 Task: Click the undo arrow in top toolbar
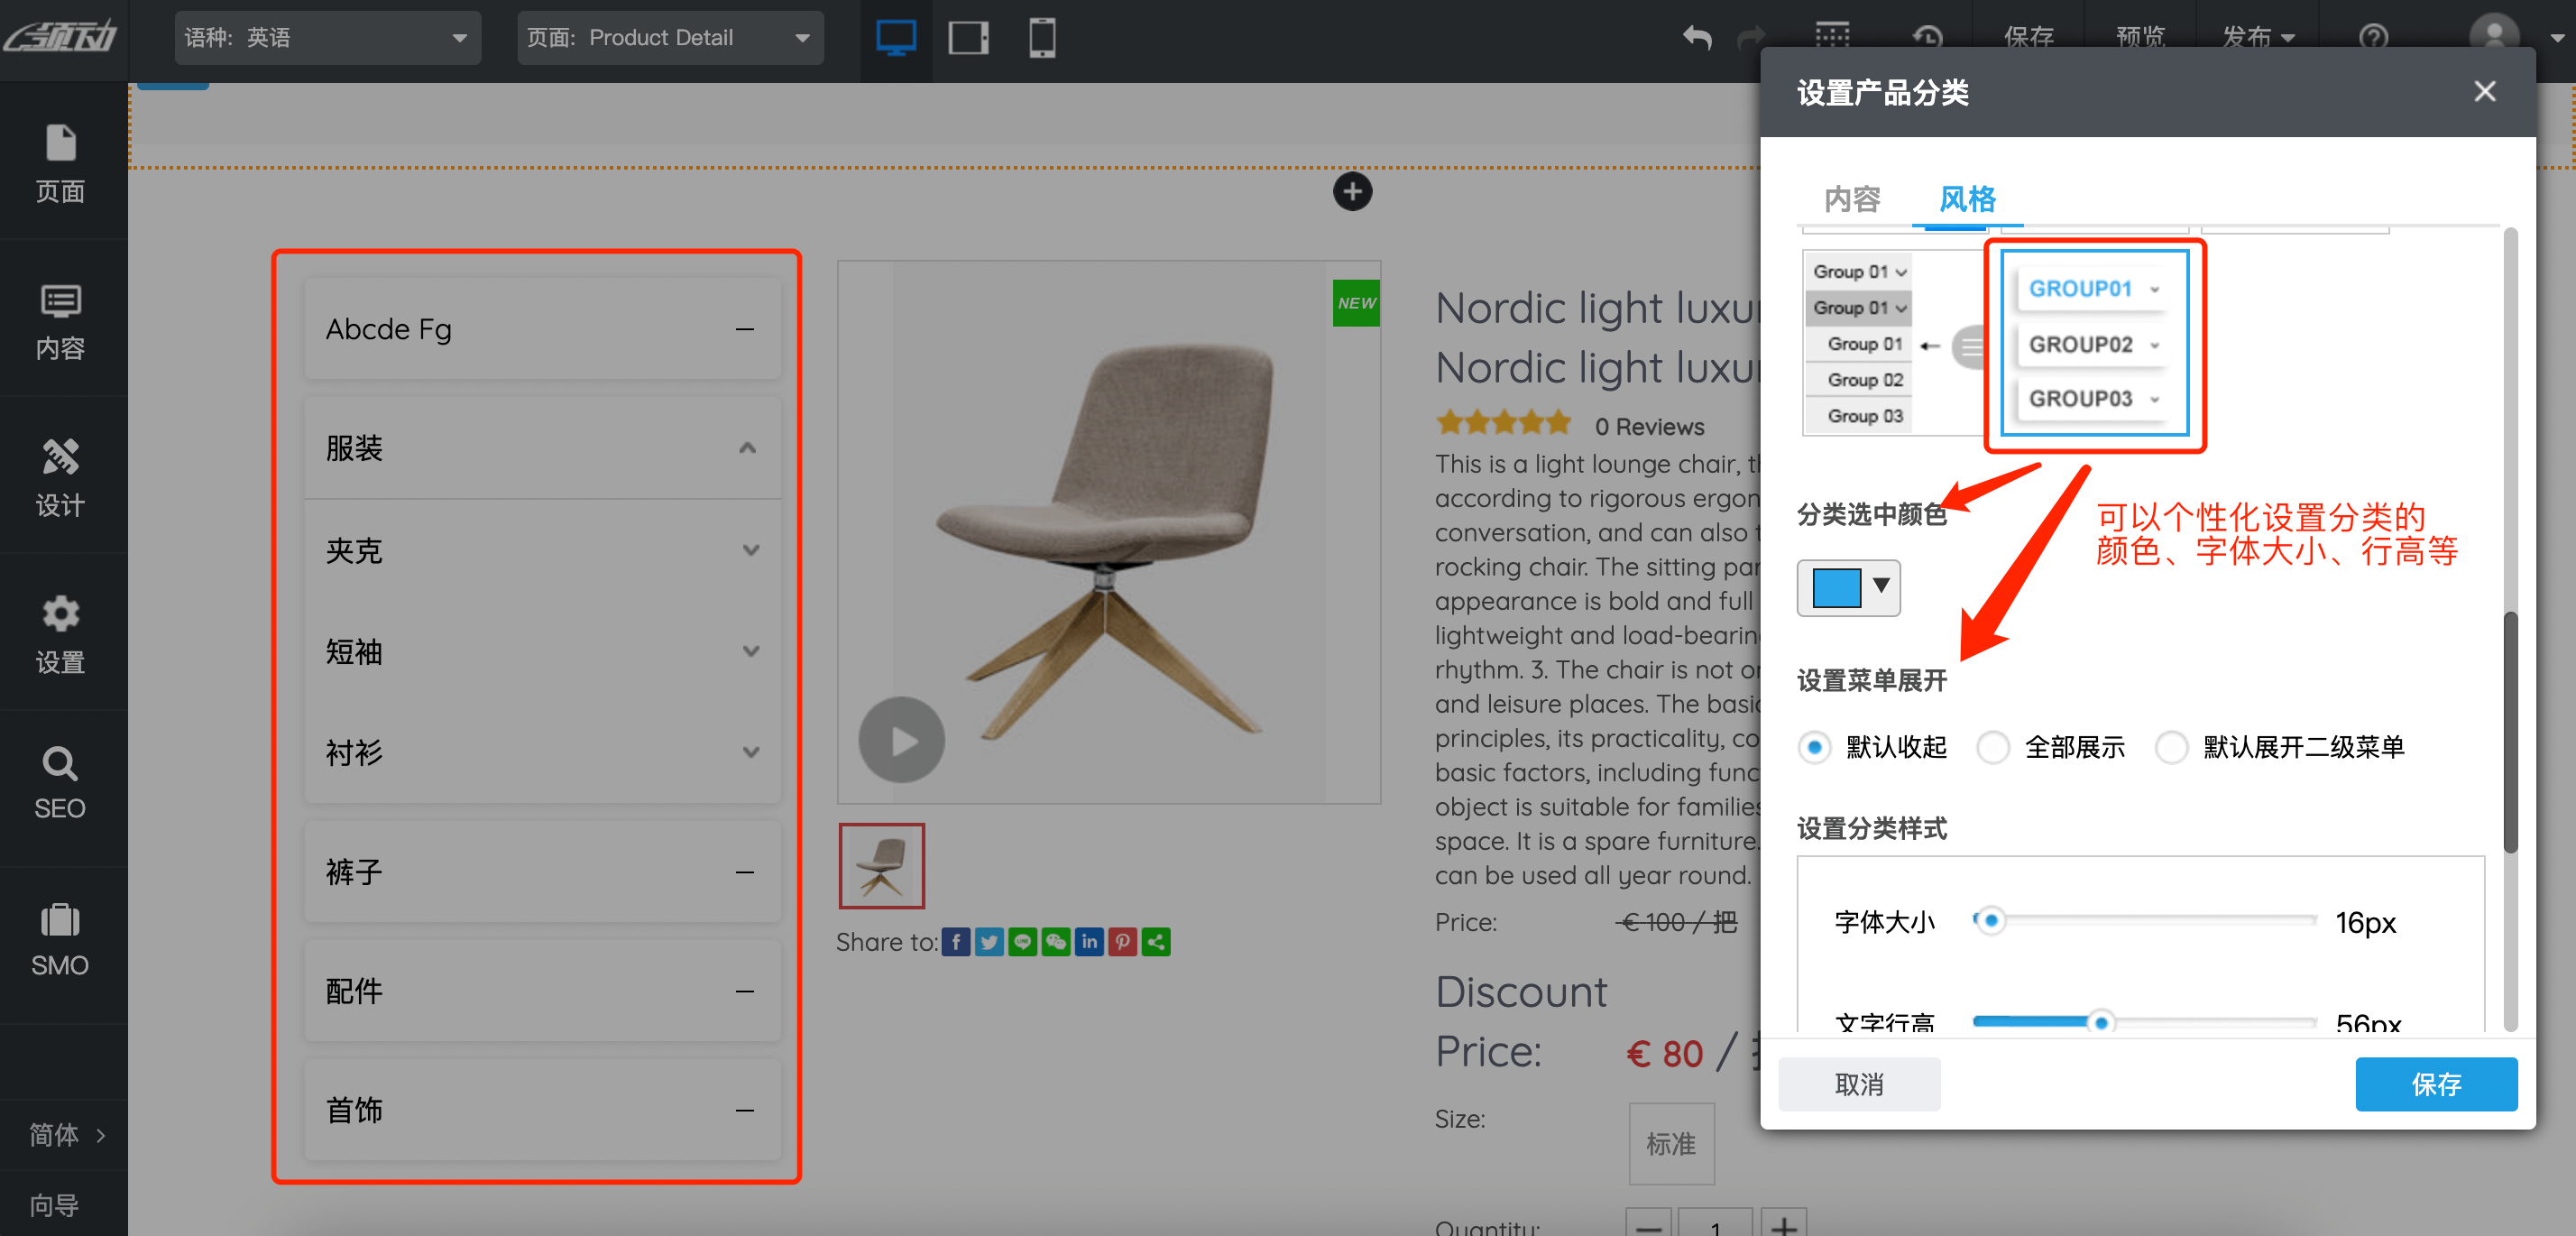(x=1697, y=38)
